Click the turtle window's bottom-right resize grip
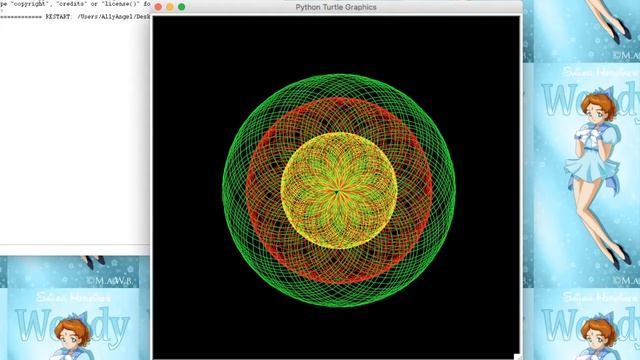Viewport: 640px width, 360px height. tap(517, 357)
